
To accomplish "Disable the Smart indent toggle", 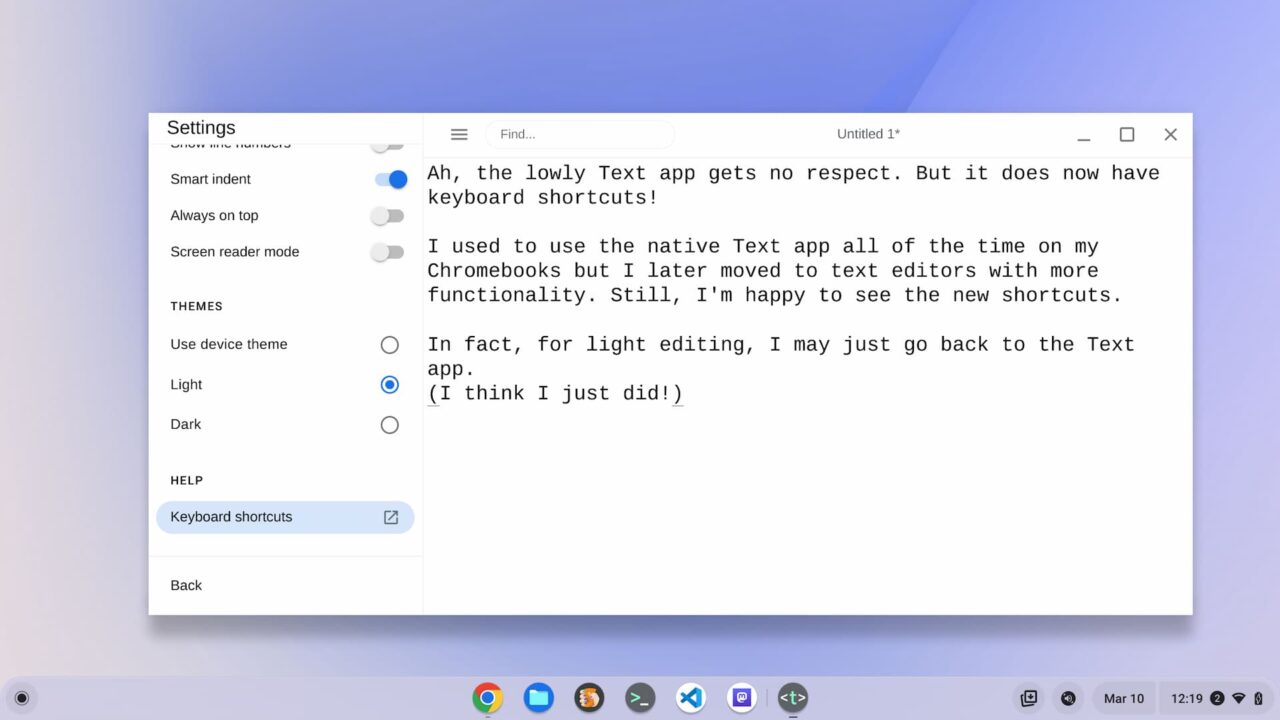I will click(390, 179).
